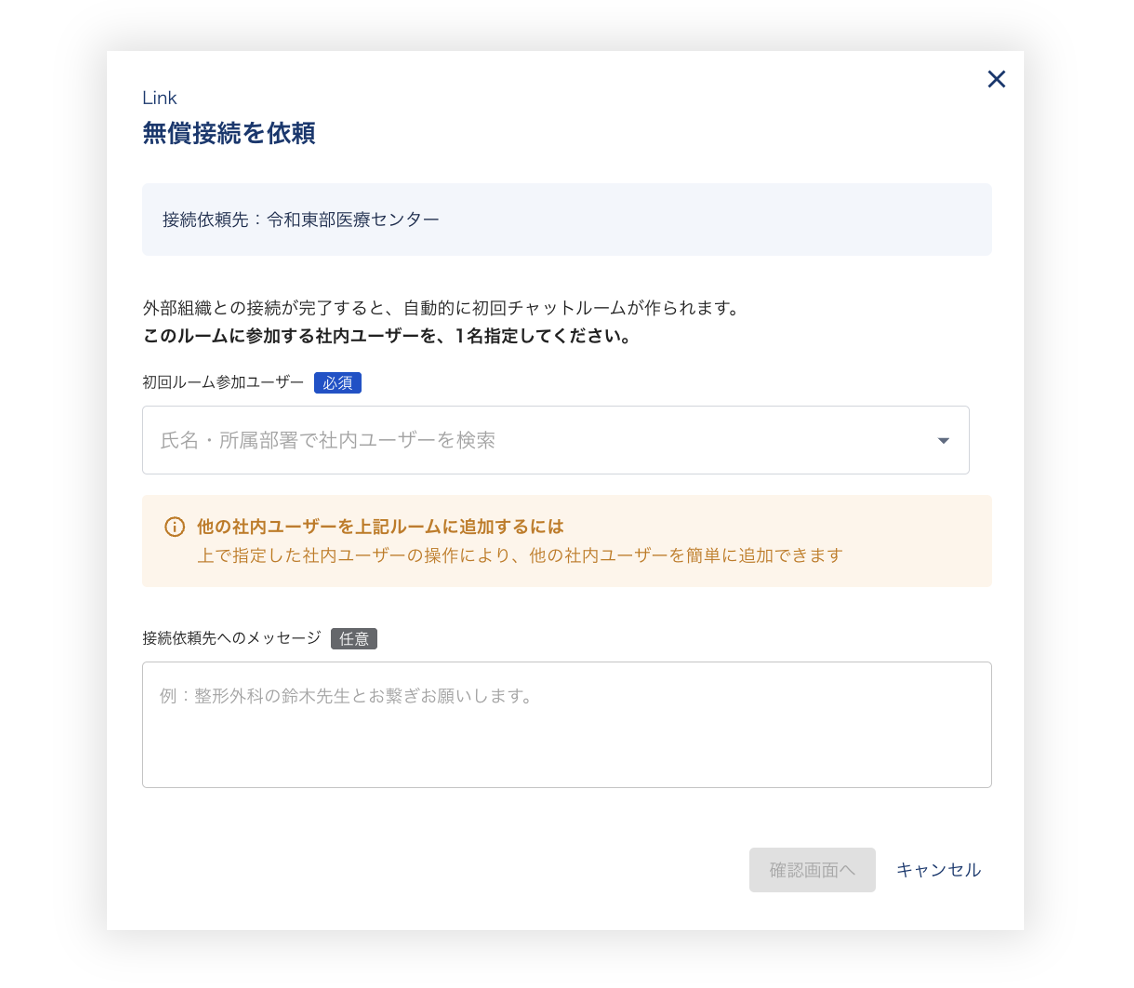Click the 令和東部医療センター organization name
The height and width of the screenshot is (988, 1134).
tap(353, 219)
